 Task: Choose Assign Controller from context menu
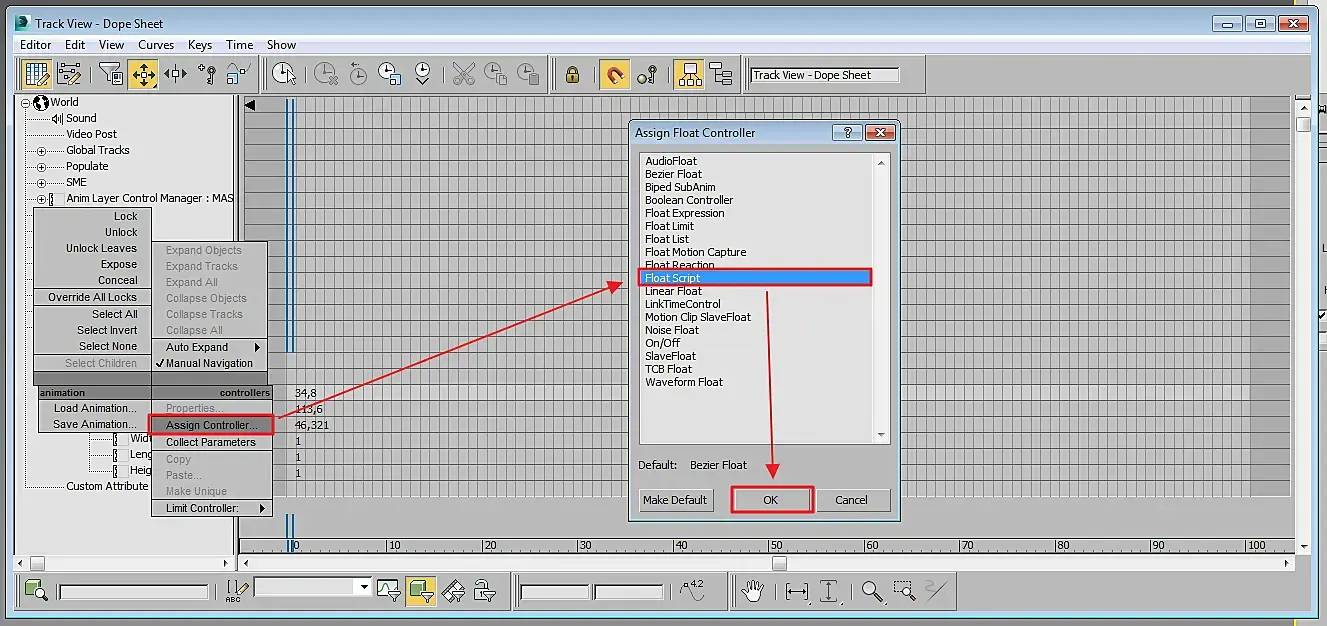pyautogui.click(x=211, y=425)
